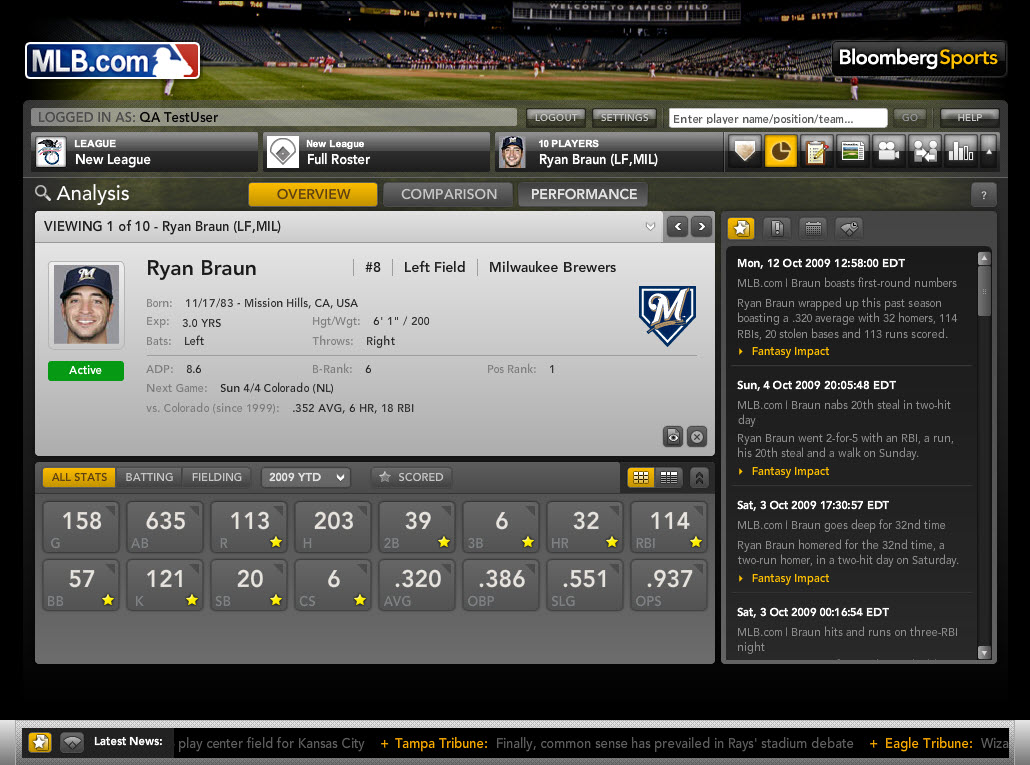Click the starred news feed icon
This screenshot has height=765, width=1030.
[742, 229]
